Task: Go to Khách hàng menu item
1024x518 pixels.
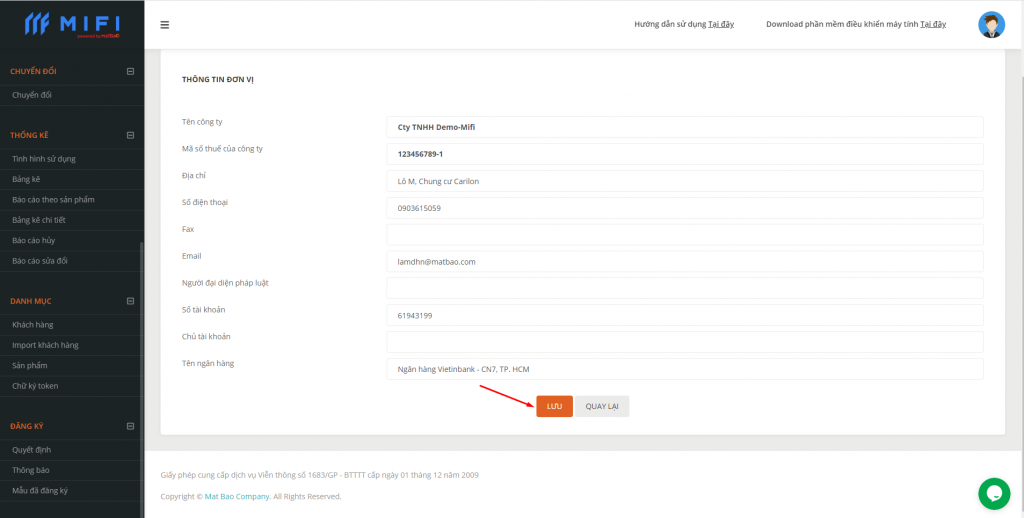Action: [33, 325]
